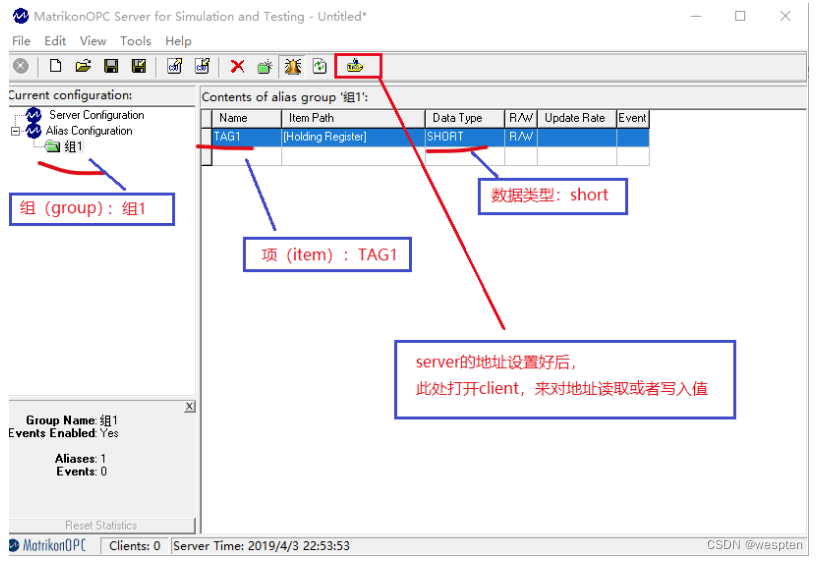Save the configuration with the floppy icon
The width and height of the screenshot is (818, 561).
click(111, 66)
